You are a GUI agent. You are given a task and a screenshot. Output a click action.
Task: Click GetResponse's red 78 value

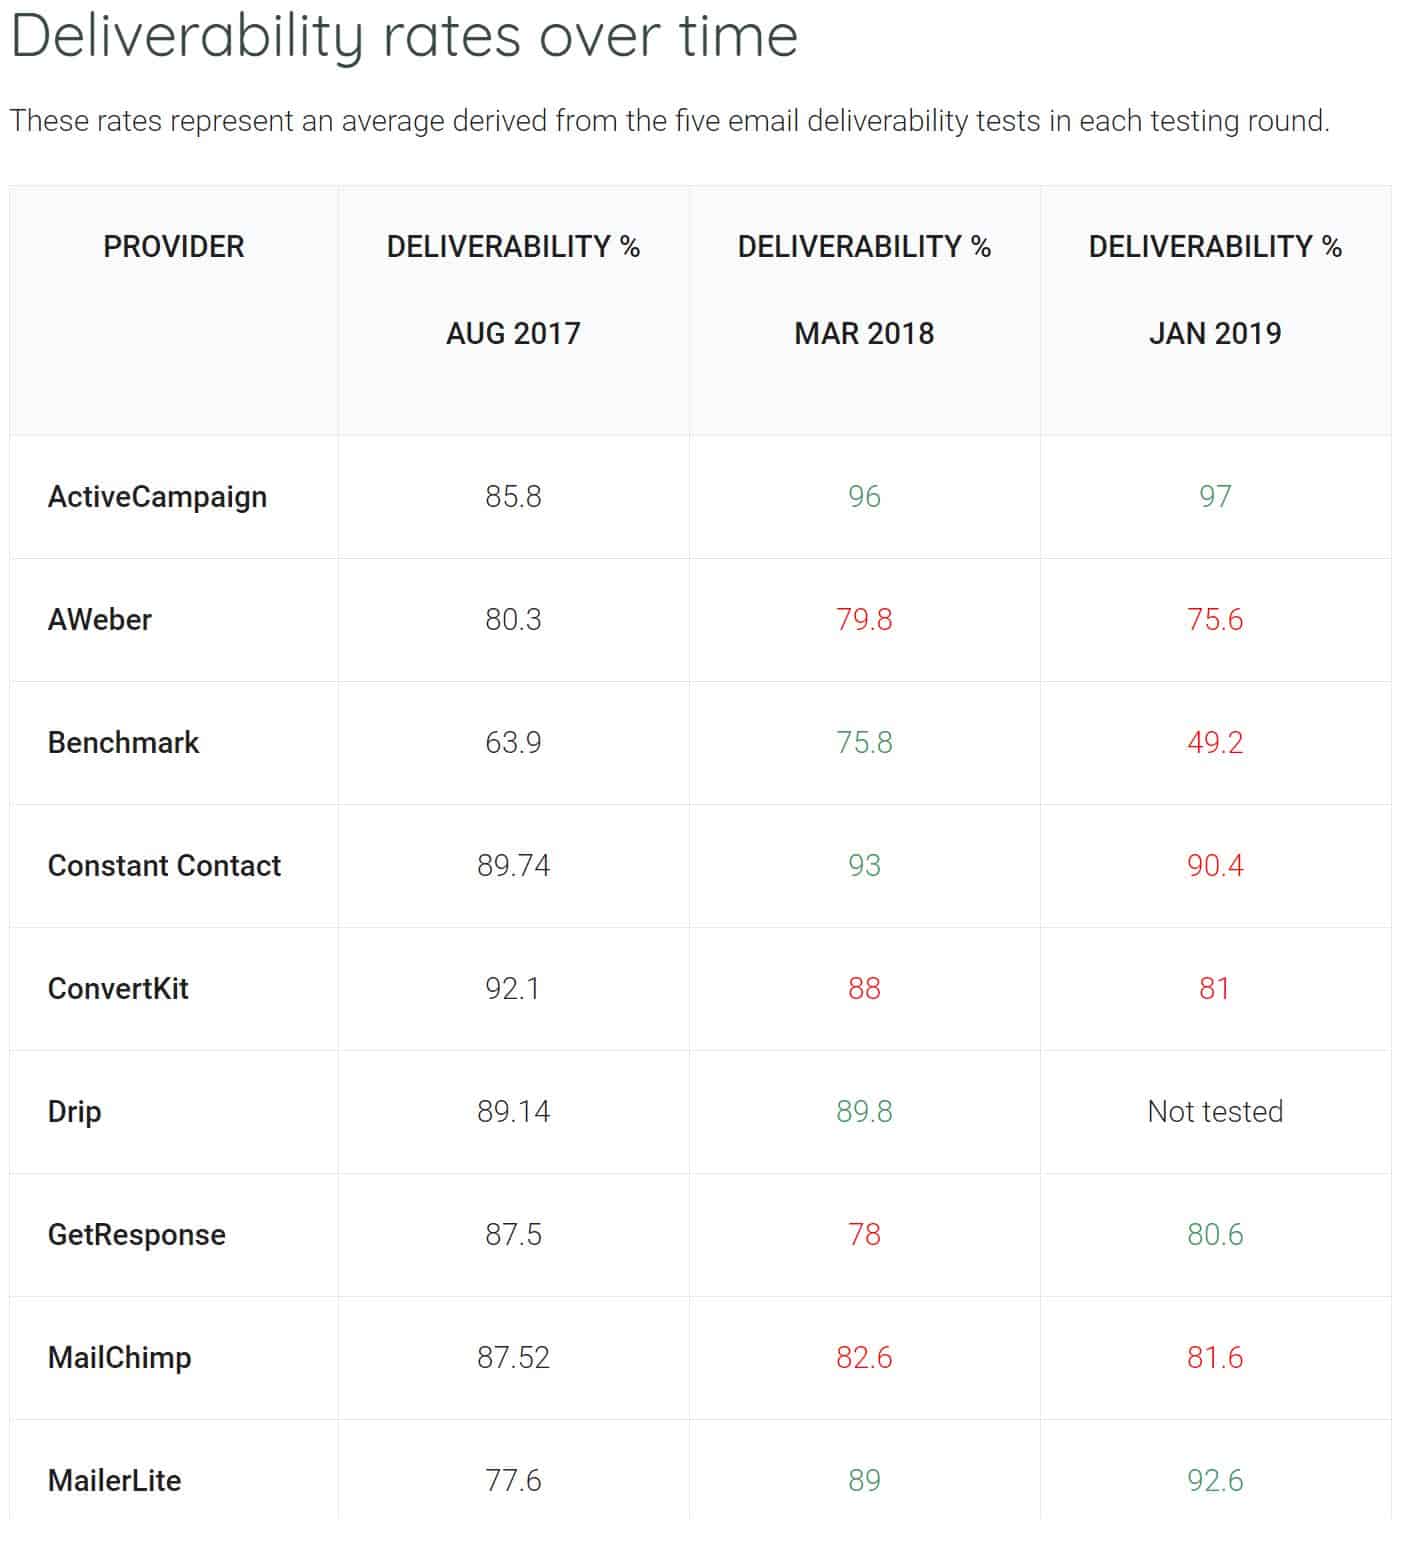(864, 1235)
